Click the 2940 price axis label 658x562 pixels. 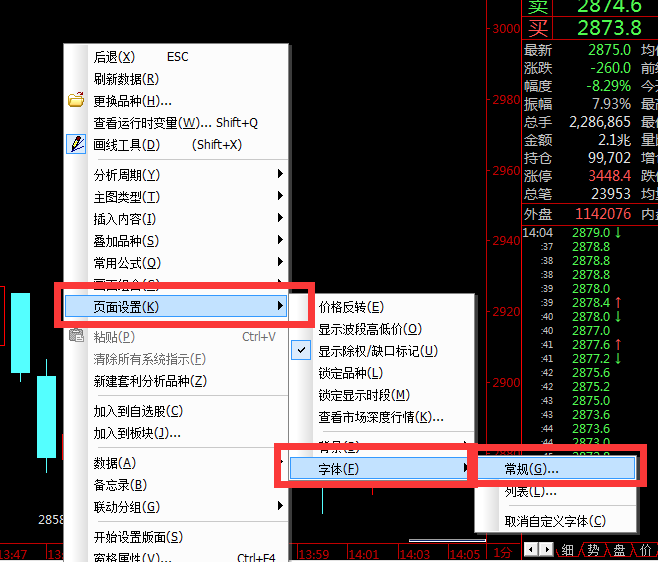[506, 240]
